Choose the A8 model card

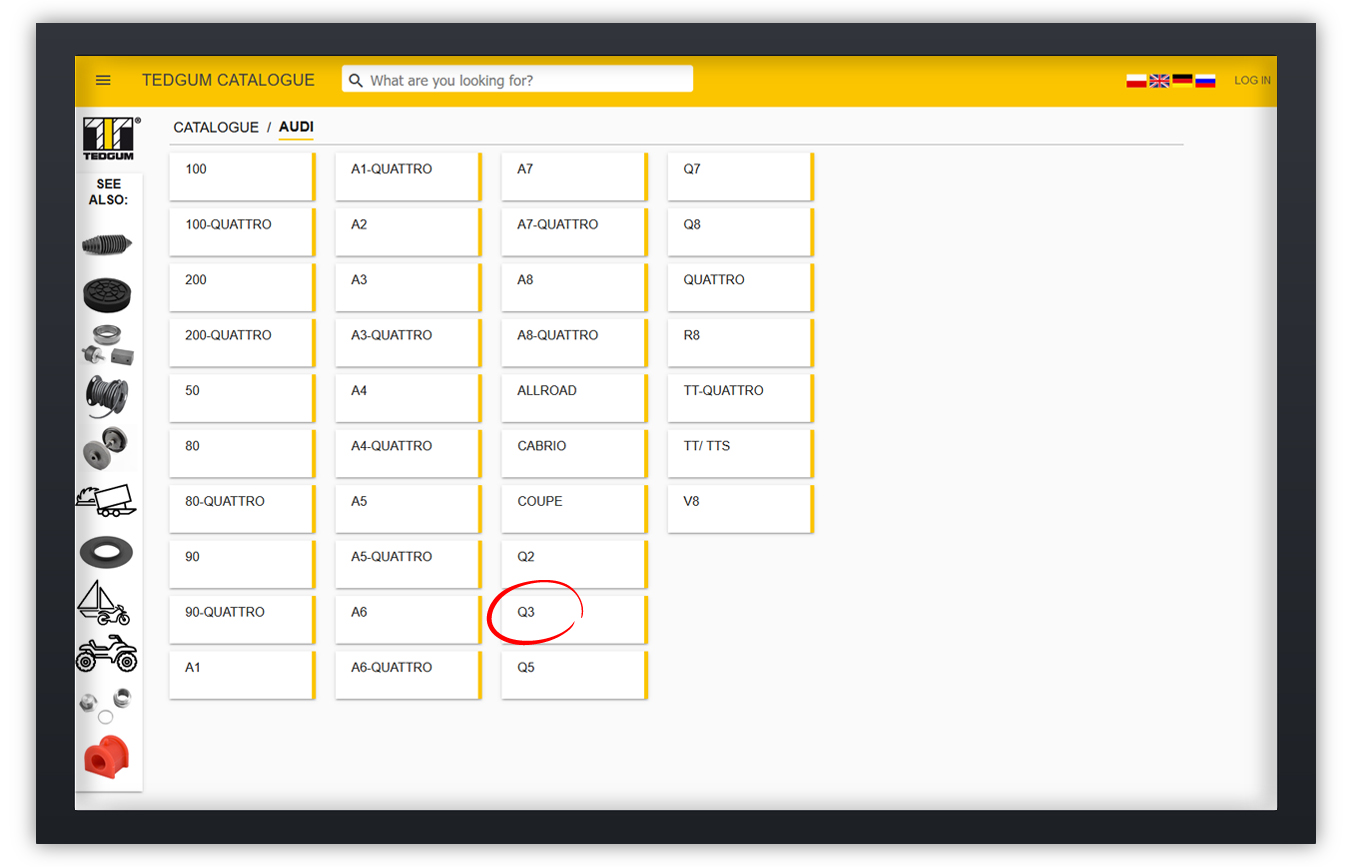(574, 288)
